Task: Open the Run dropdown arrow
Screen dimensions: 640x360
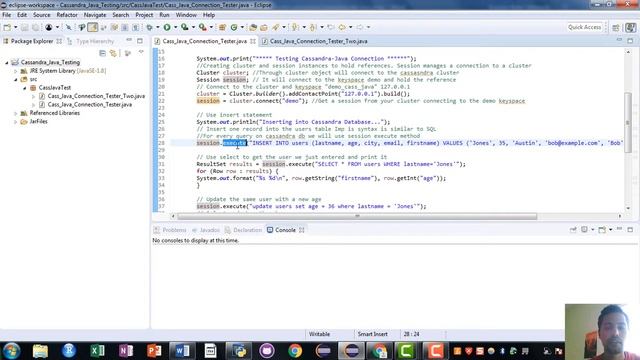Action: click(x=176, y=27)
